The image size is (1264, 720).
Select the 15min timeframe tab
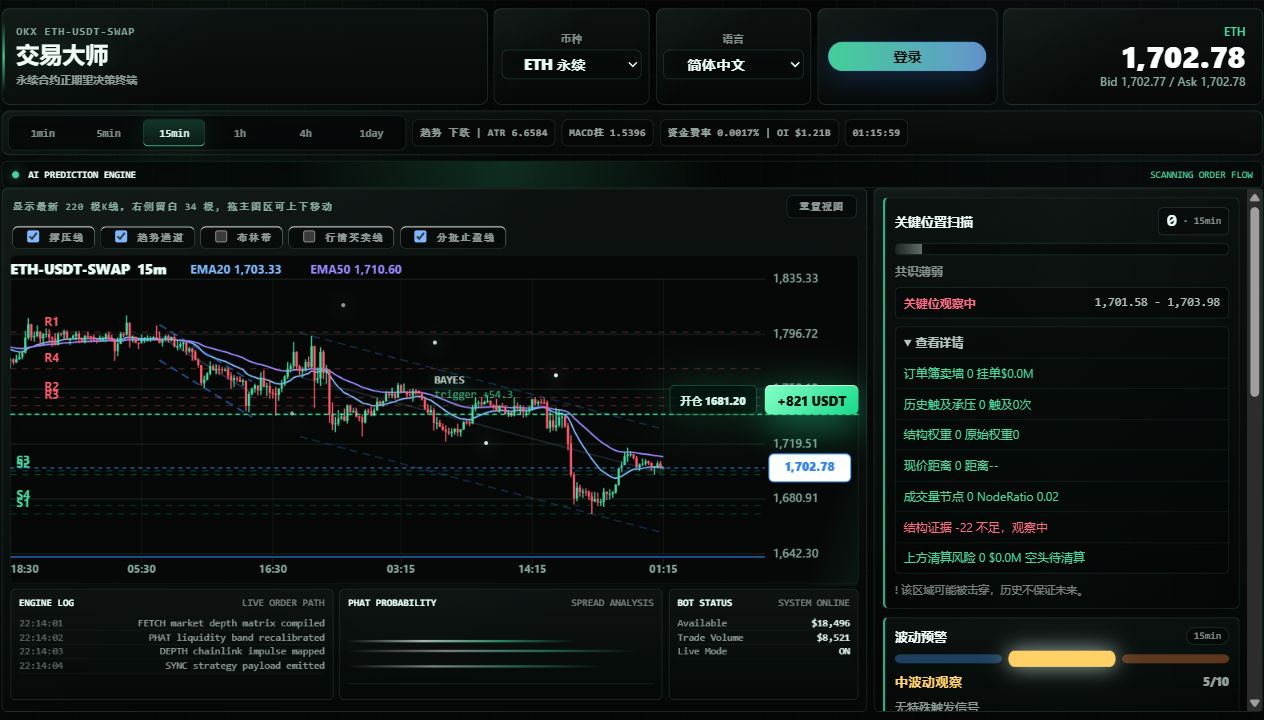[x=174, y=133]
